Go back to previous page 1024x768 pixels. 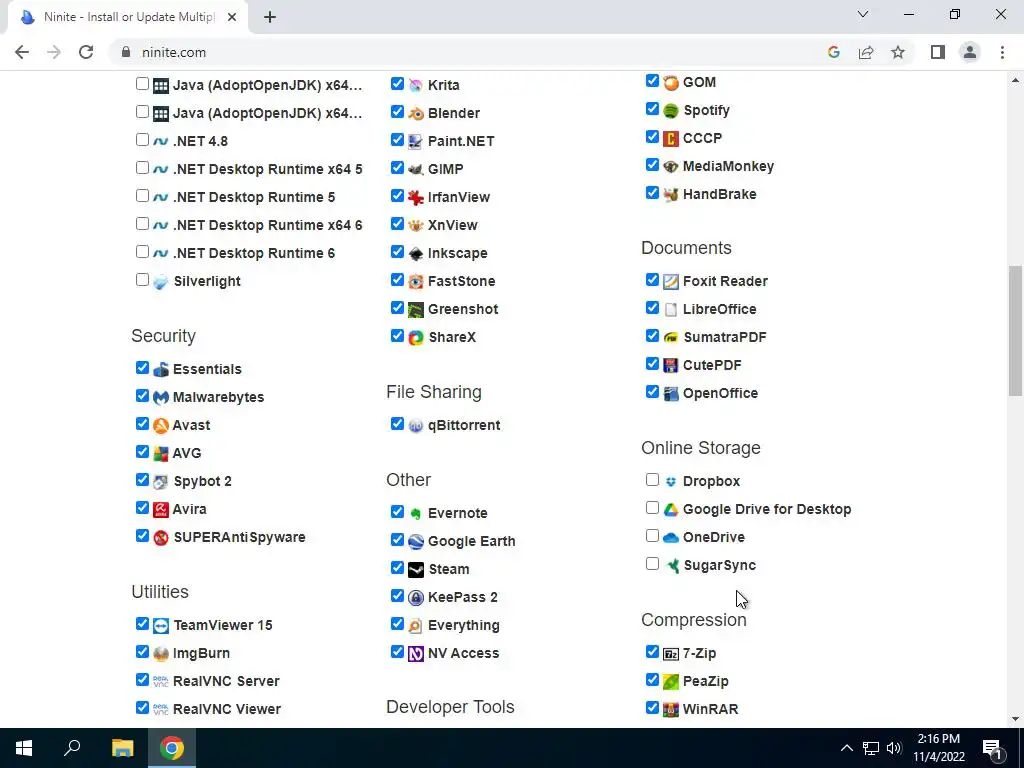[x=22, y=52]
